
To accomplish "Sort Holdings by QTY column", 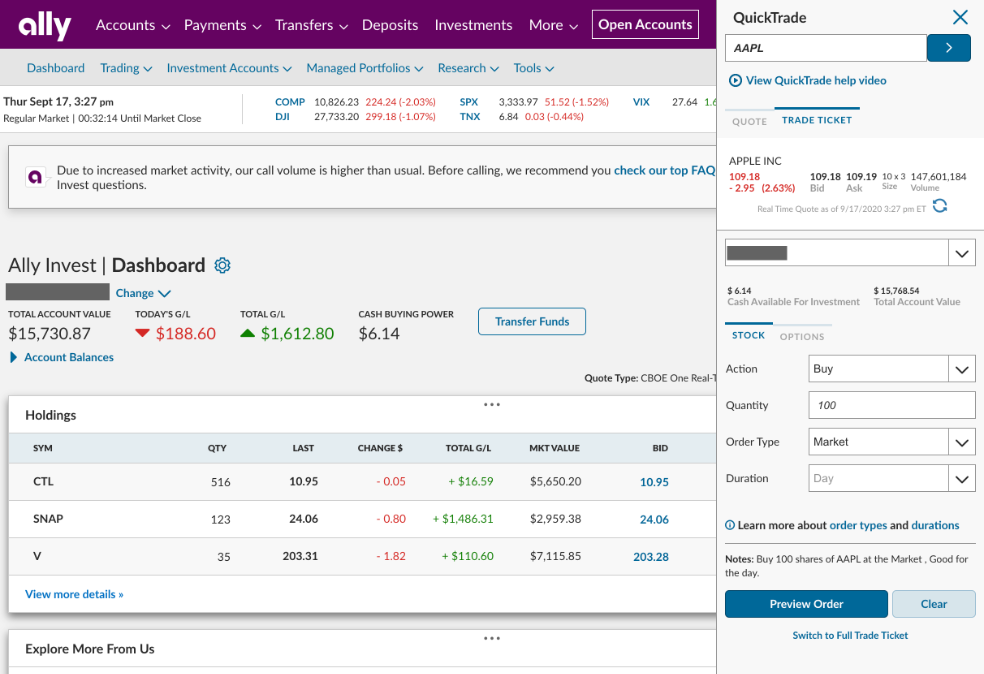I will point(217,448).
